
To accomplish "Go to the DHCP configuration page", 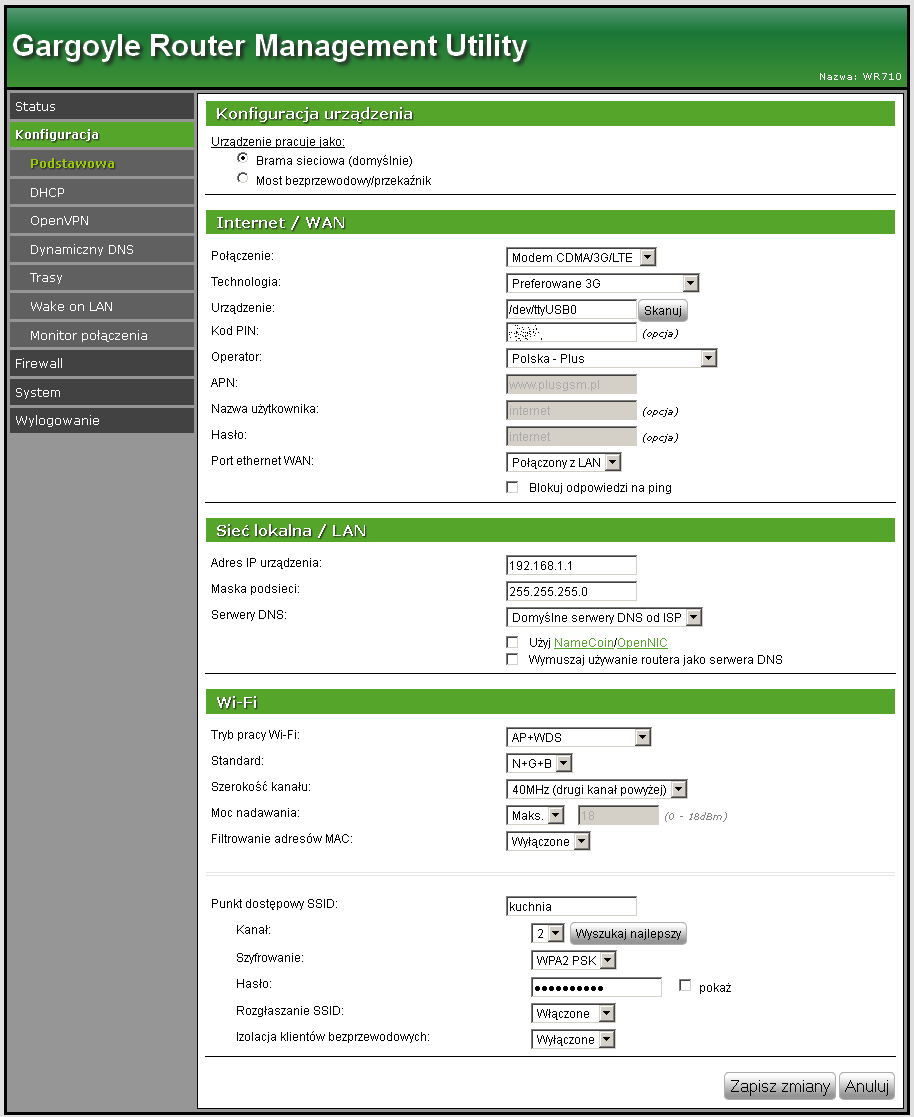I will point(101,192).
